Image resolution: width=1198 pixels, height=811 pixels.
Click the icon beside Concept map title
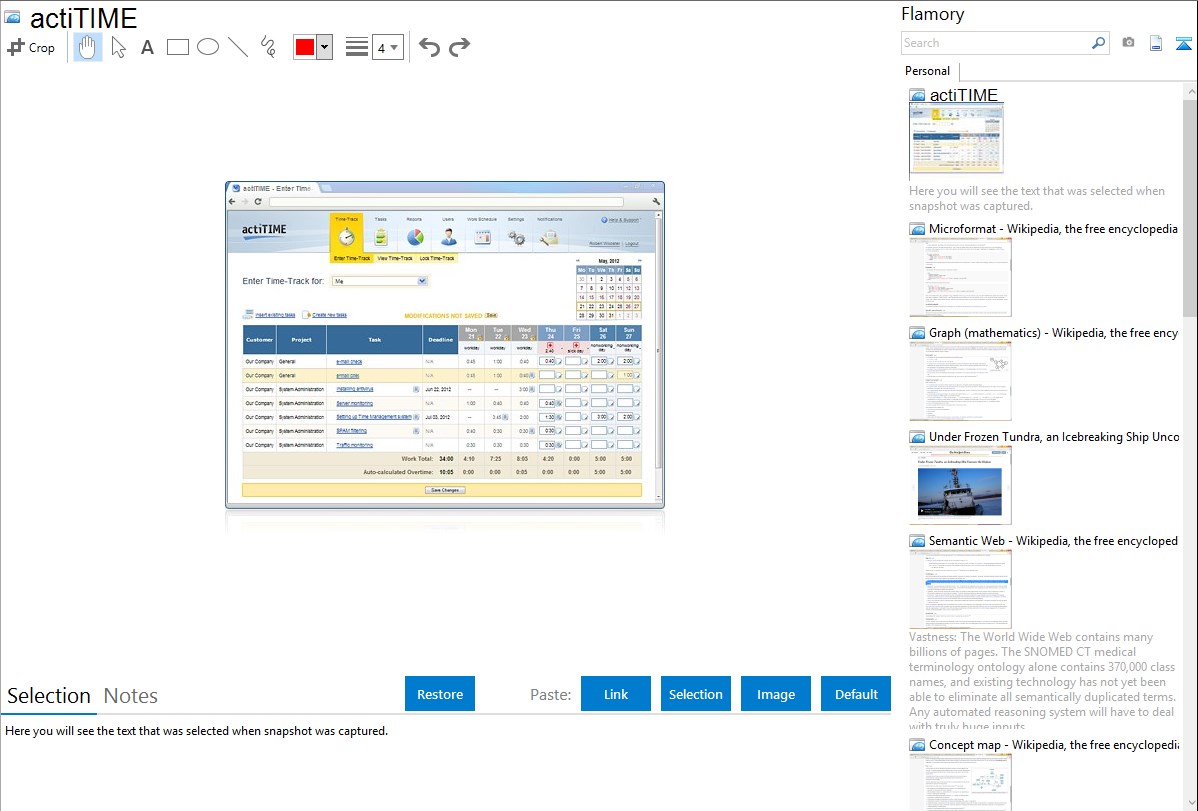tap(918, 744)
